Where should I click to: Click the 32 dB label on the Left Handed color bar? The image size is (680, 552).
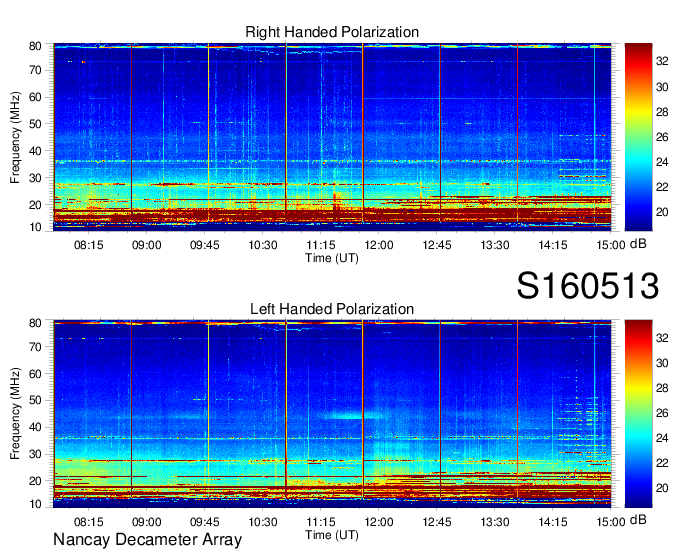click(x=662, y=338)
